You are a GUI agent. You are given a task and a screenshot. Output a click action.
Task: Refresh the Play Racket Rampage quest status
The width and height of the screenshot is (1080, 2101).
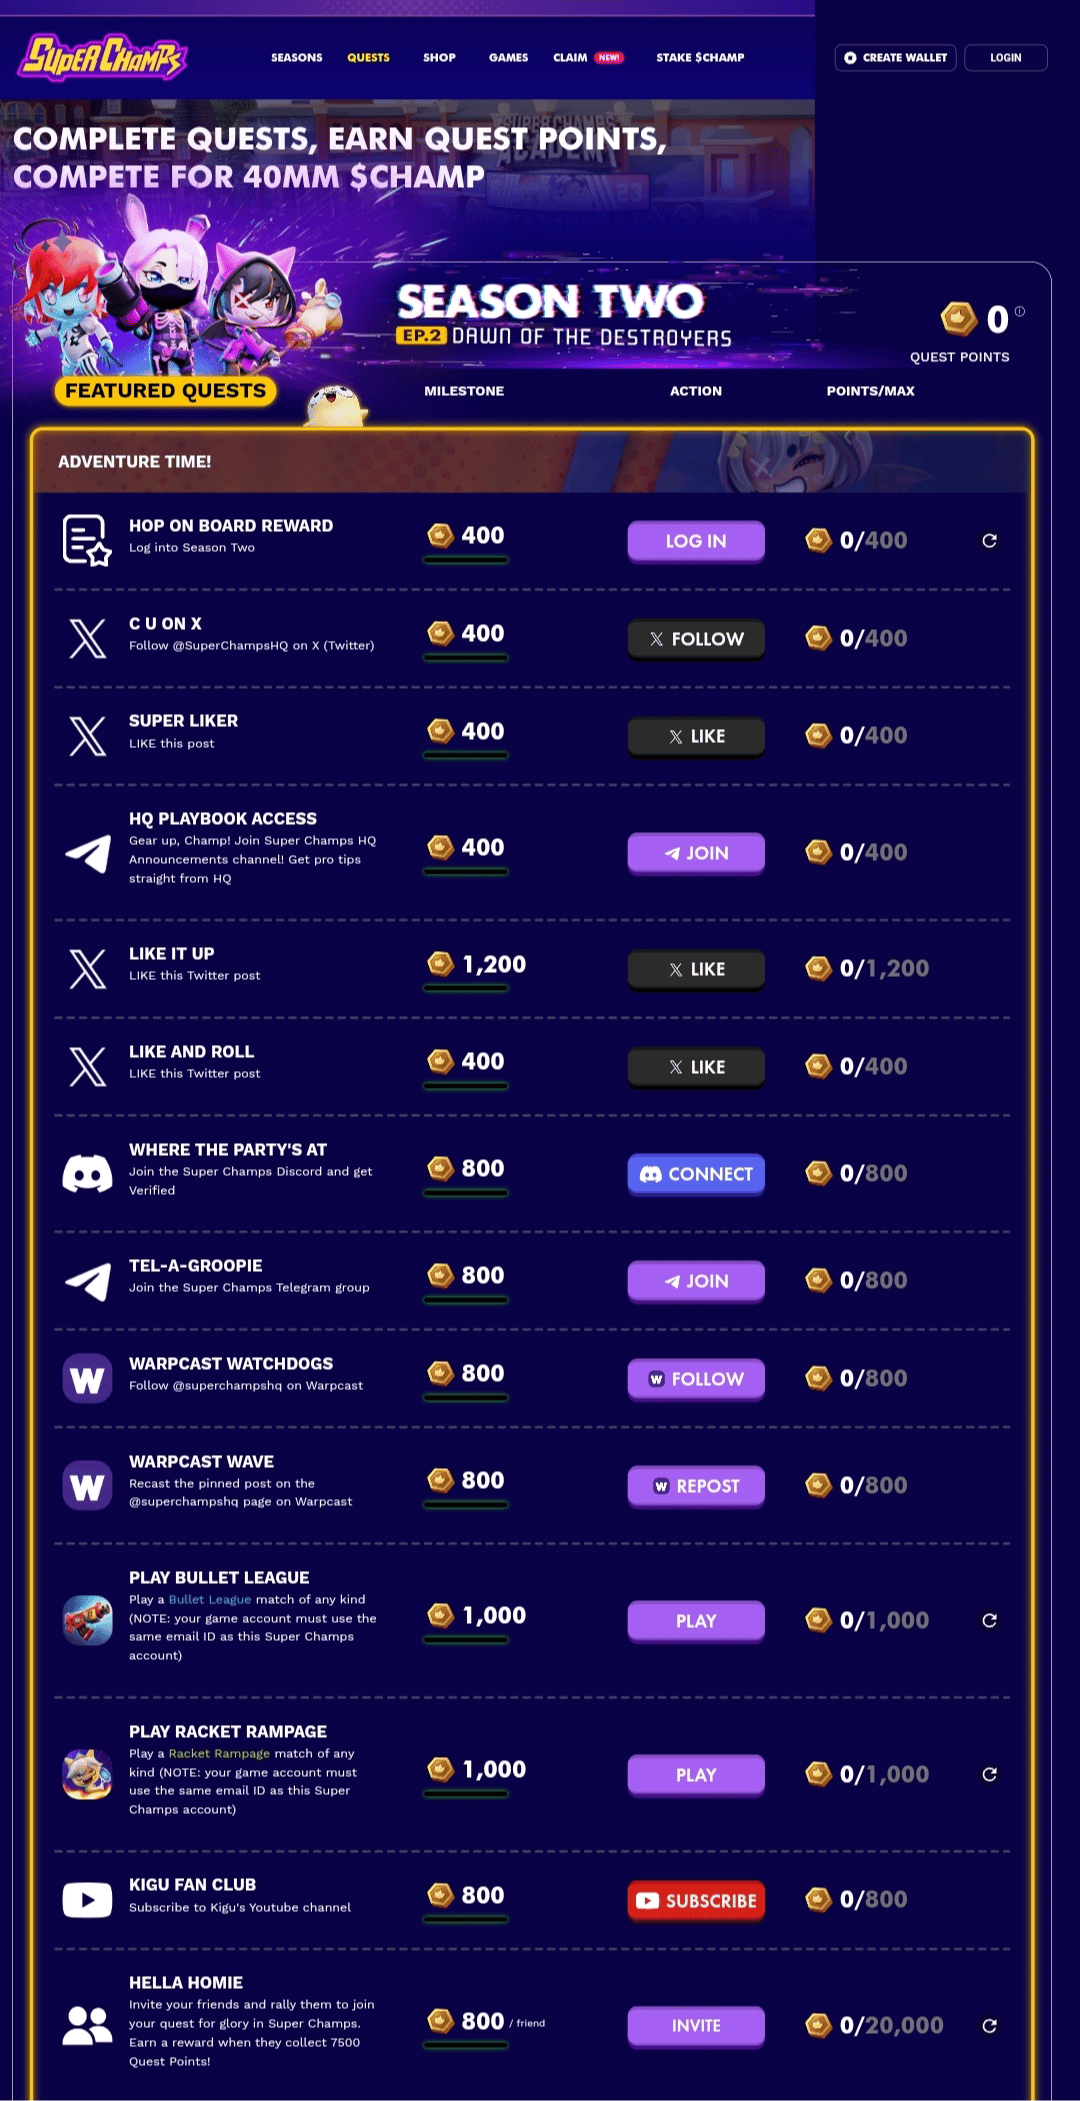989,1775
